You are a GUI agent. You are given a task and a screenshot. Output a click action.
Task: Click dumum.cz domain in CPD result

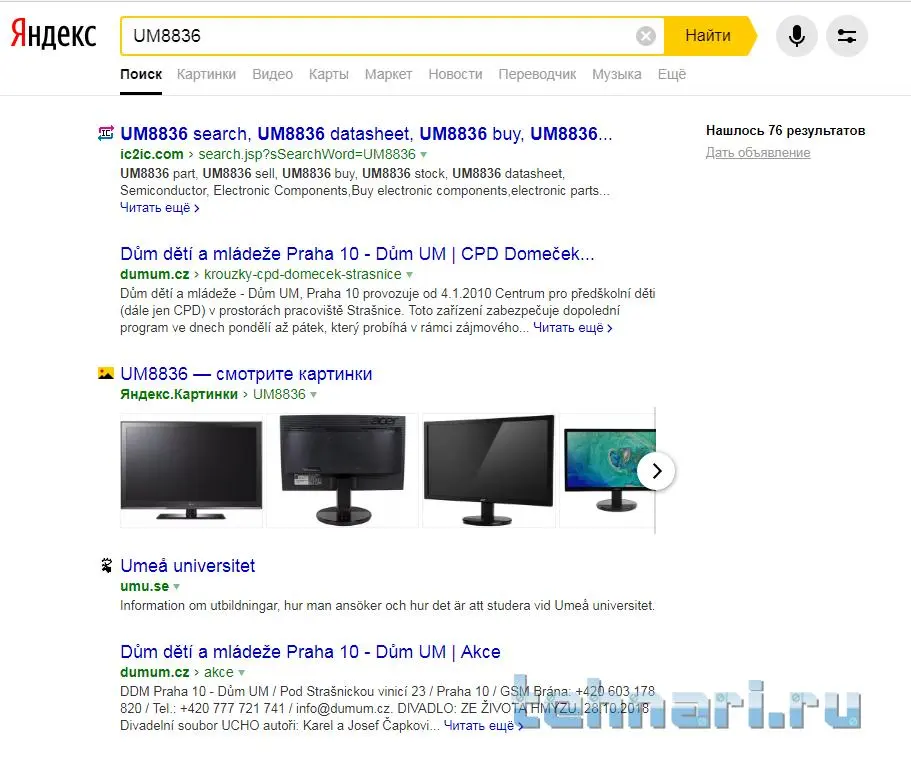coord(155,274)
